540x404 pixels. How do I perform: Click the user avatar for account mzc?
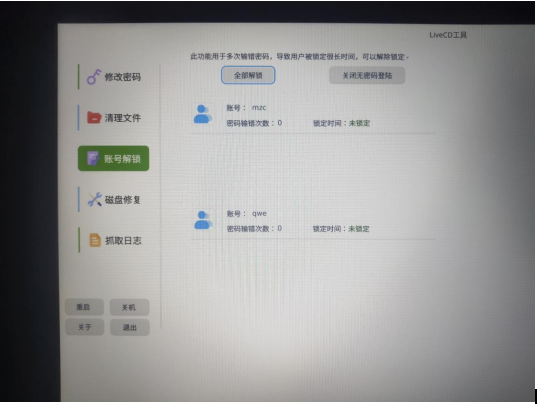click(x=202, y=114)
